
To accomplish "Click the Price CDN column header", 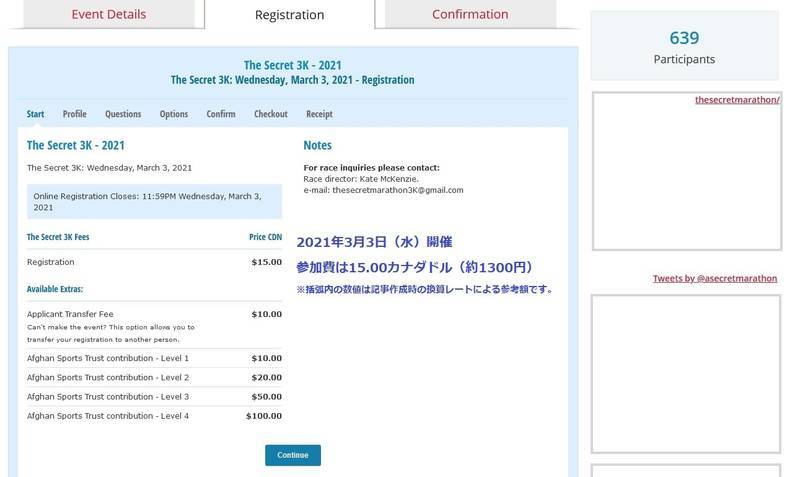I will click(265, 237).
